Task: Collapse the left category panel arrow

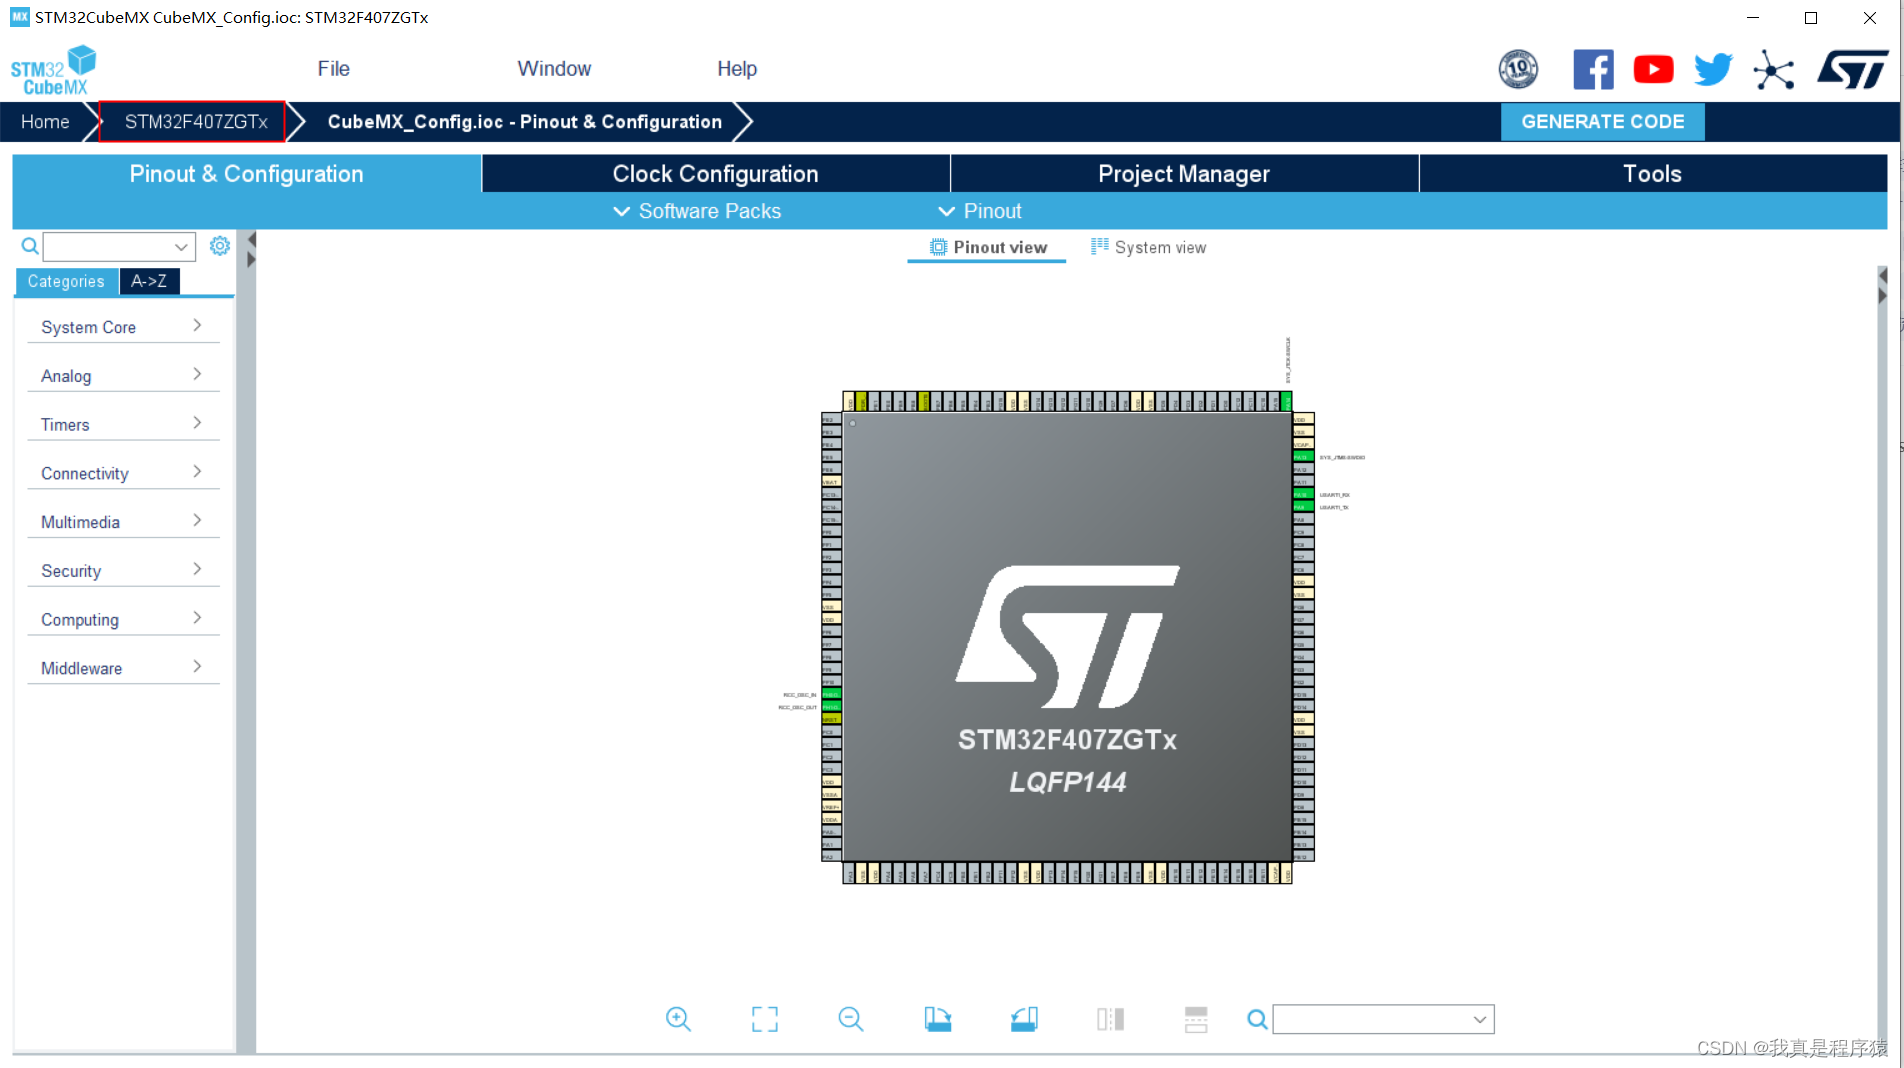Action: click(251, 240)
